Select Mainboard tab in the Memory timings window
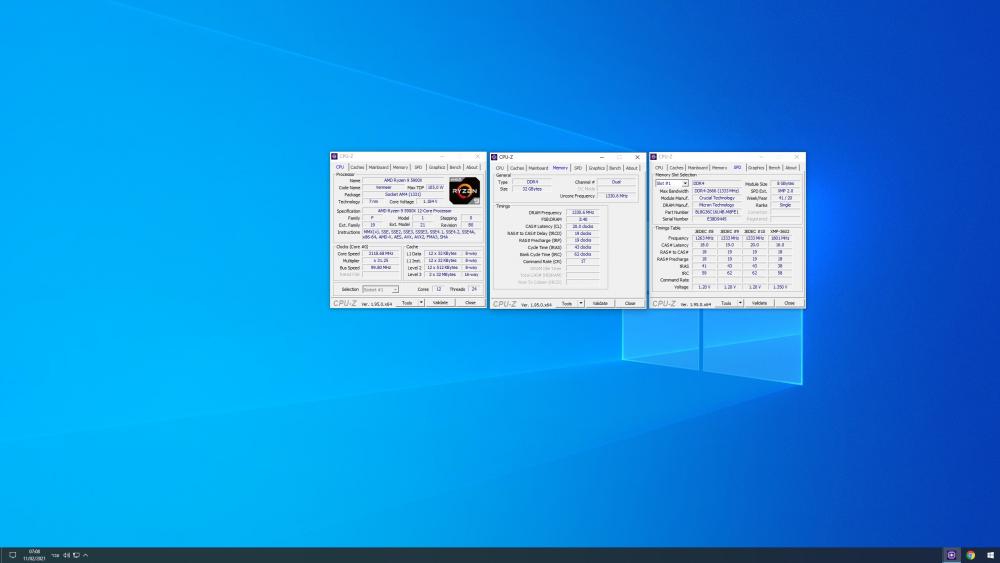The height and width of the screenshot is (563, 1000). click(538, 168)
